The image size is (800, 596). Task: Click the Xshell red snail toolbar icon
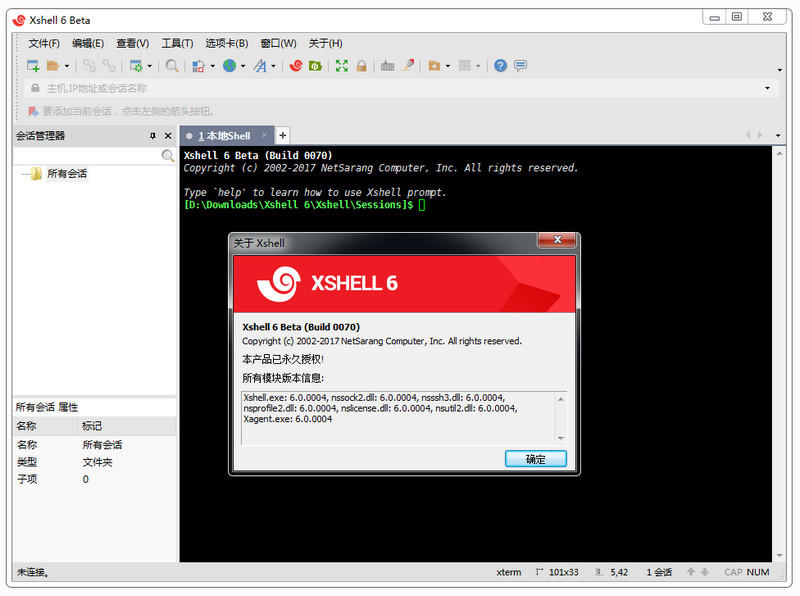pyautogui.click(x=295, y=66)
